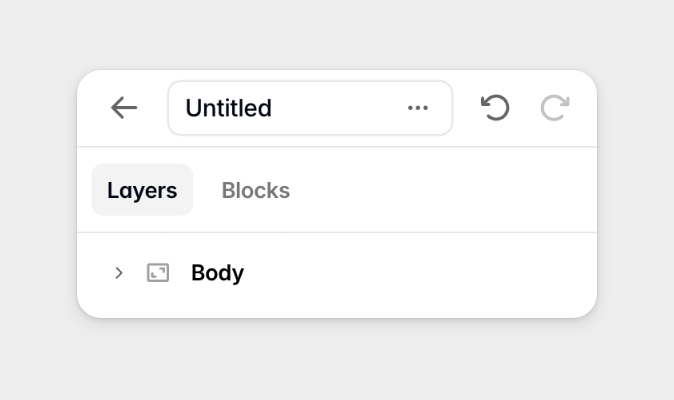This screenshot has height=400, width=674.
Task: Expand the Body layer chevron
Action: point(119,273)
